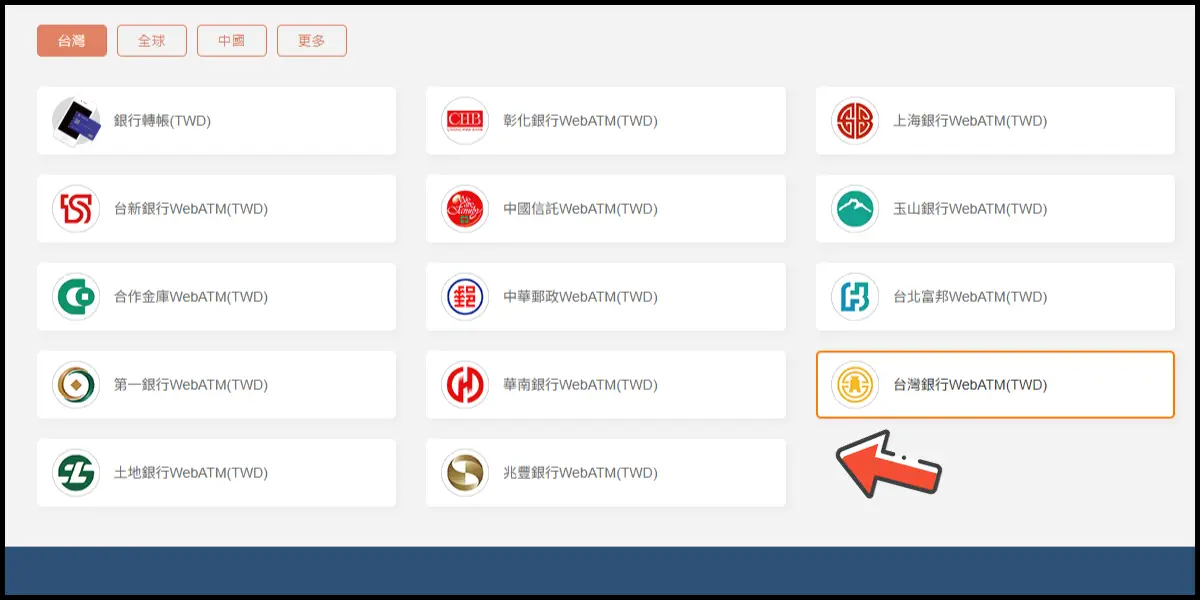Viewport: 1200px width, 600px height.
Task: Pick 兆豐銀行WebATM(TWD) label
Action: [x=580, y=473]
